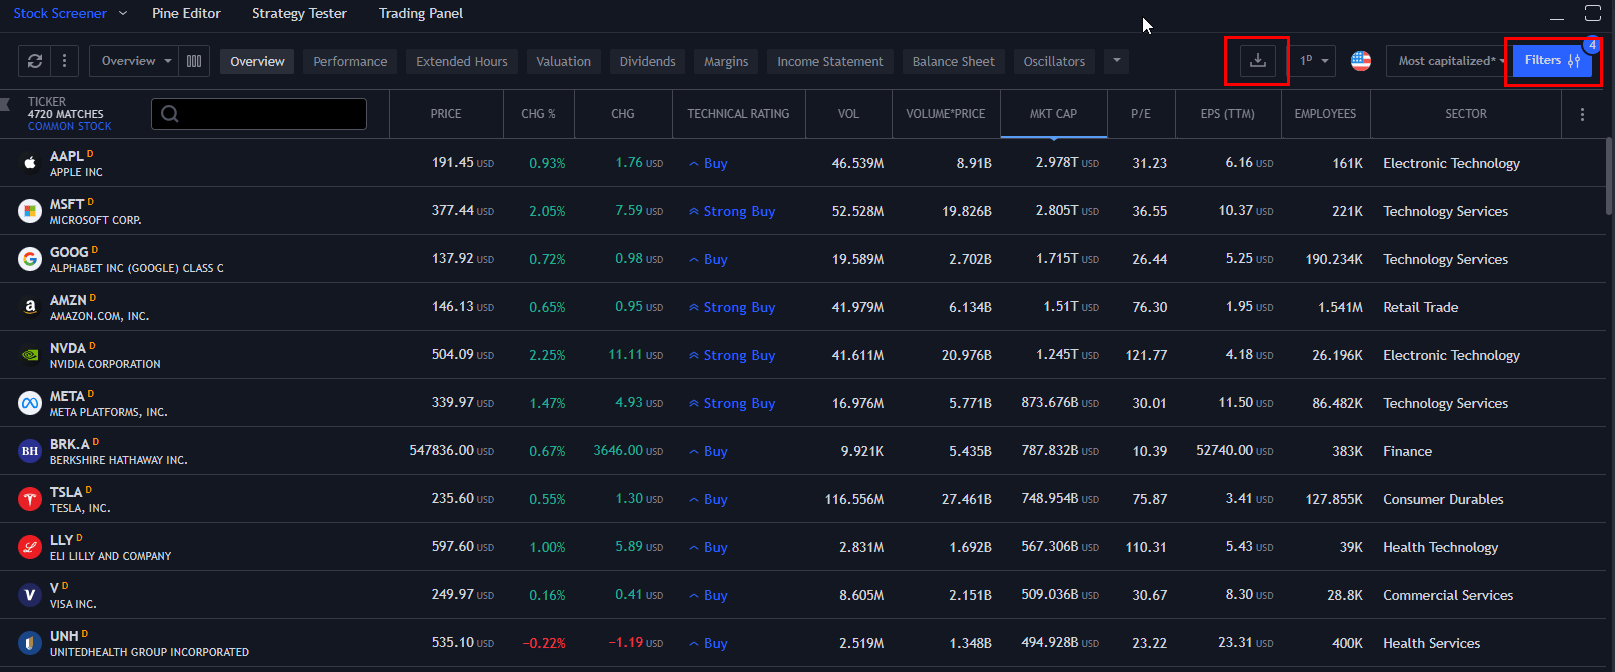The image size is (1615, 672).
Task: Open the TSLA ticker symbol
Action: (66, 492)
